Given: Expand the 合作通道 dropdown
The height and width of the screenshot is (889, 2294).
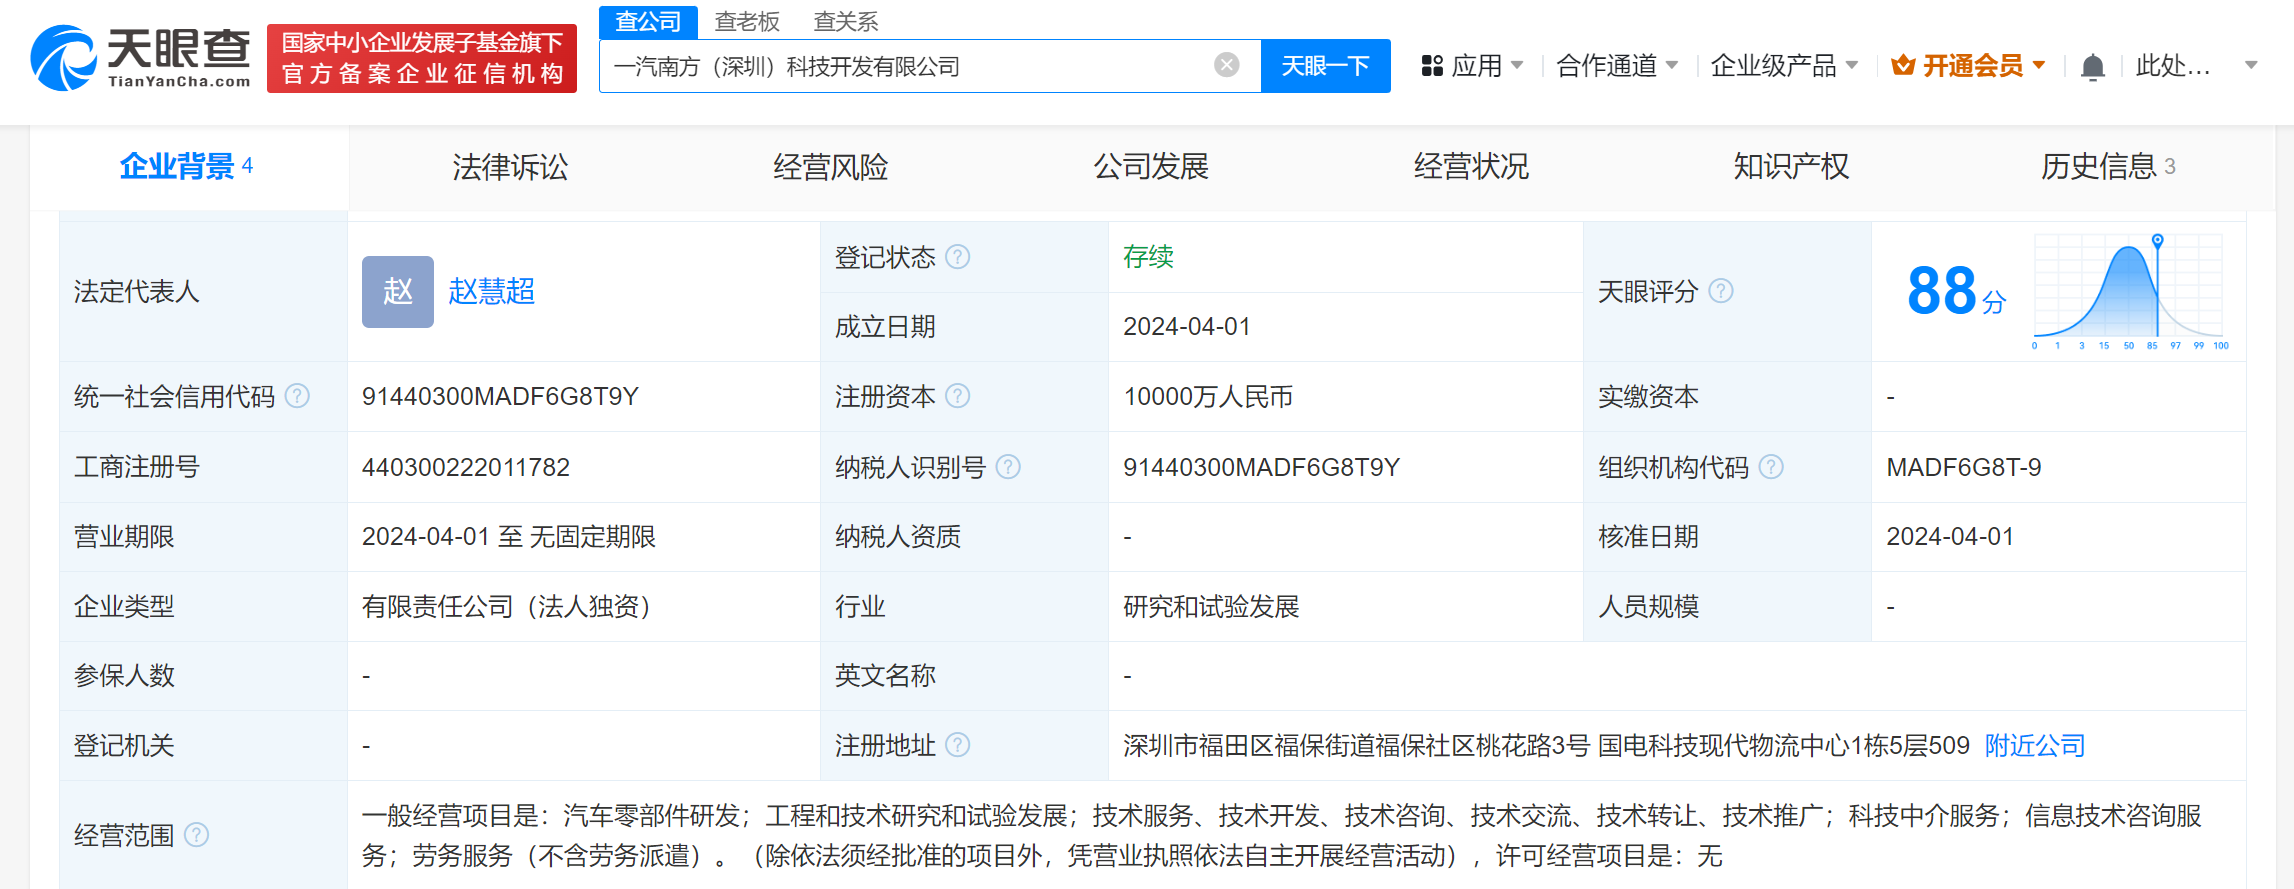Looking at the screenshot, I should coord(1616,66).
